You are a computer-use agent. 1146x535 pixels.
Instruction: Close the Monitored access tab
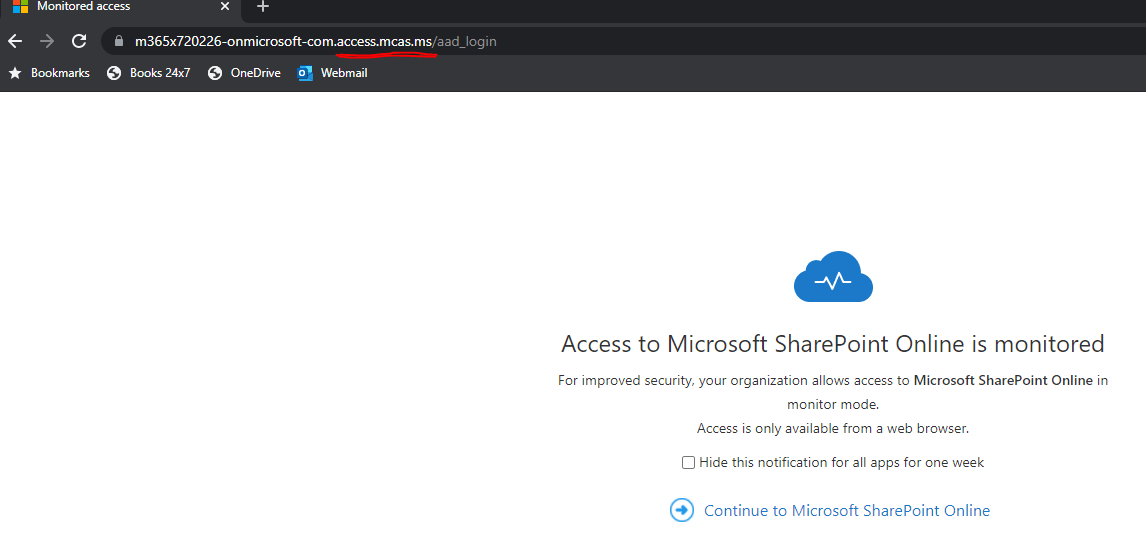click(x=225, y=7)
